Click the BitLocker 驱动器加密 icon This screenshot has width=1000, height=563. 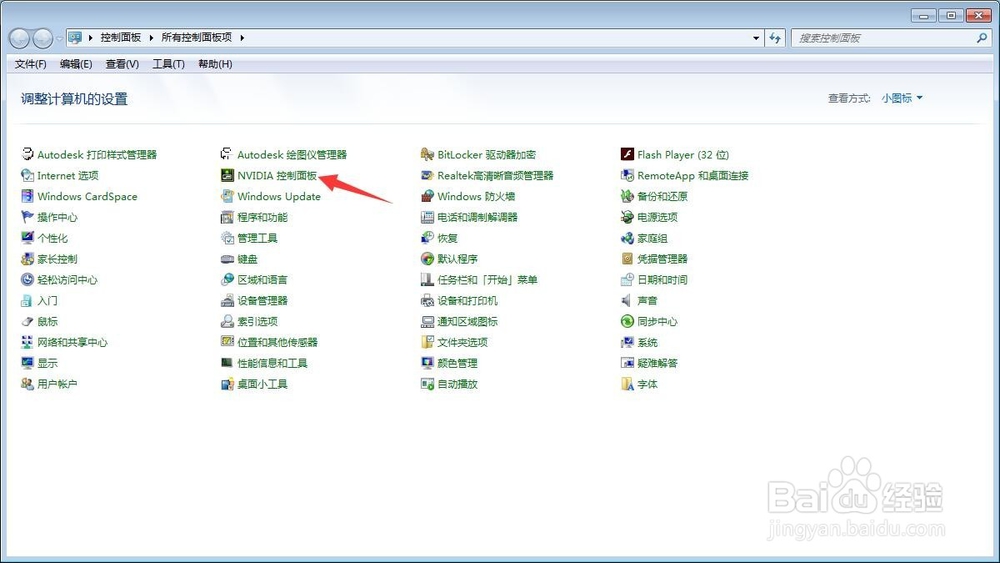tap(427, 154)
